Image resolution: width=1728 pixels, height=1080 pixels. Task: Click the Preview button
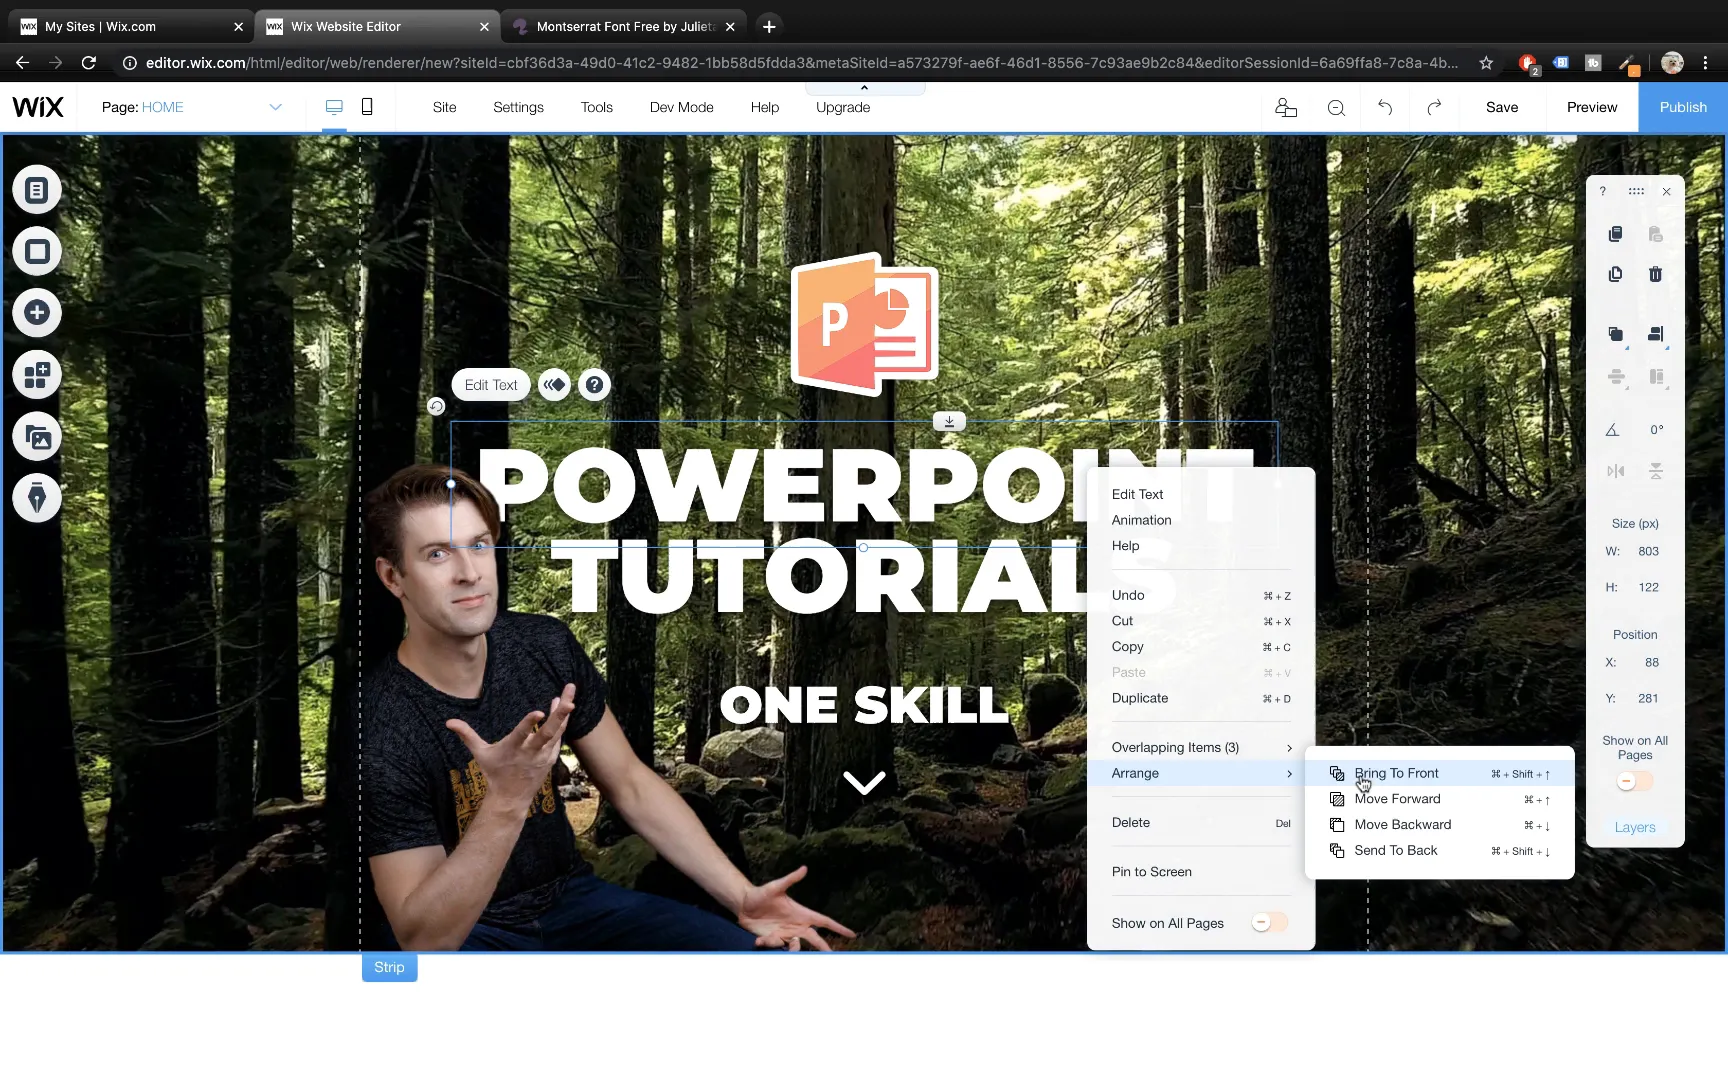(1591, 107)
